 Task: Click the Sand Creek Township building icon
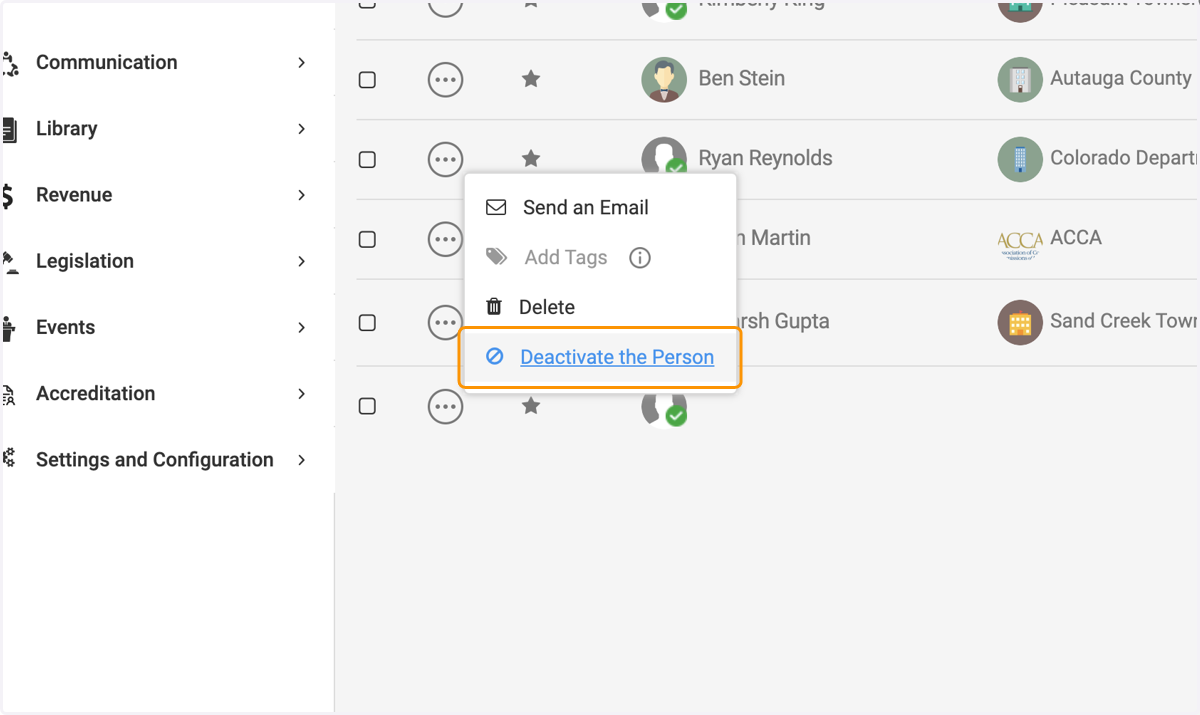click(x=1020, y=322)
